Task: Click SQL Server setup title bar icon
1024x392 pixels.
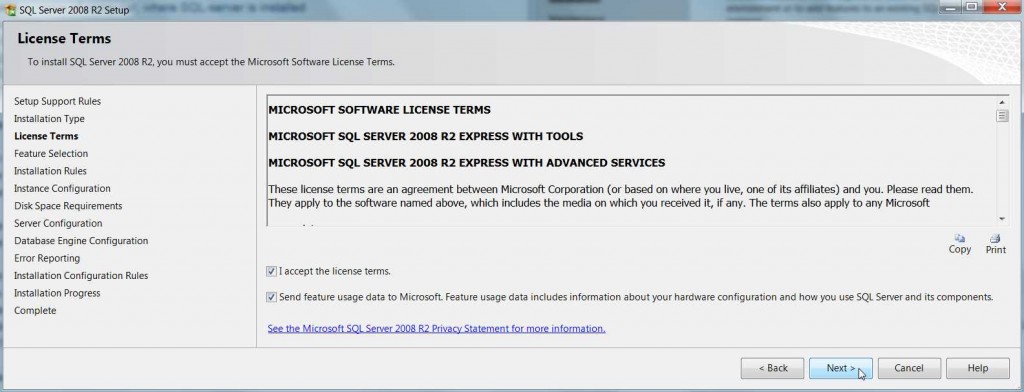Action: (x=10, y=10)
